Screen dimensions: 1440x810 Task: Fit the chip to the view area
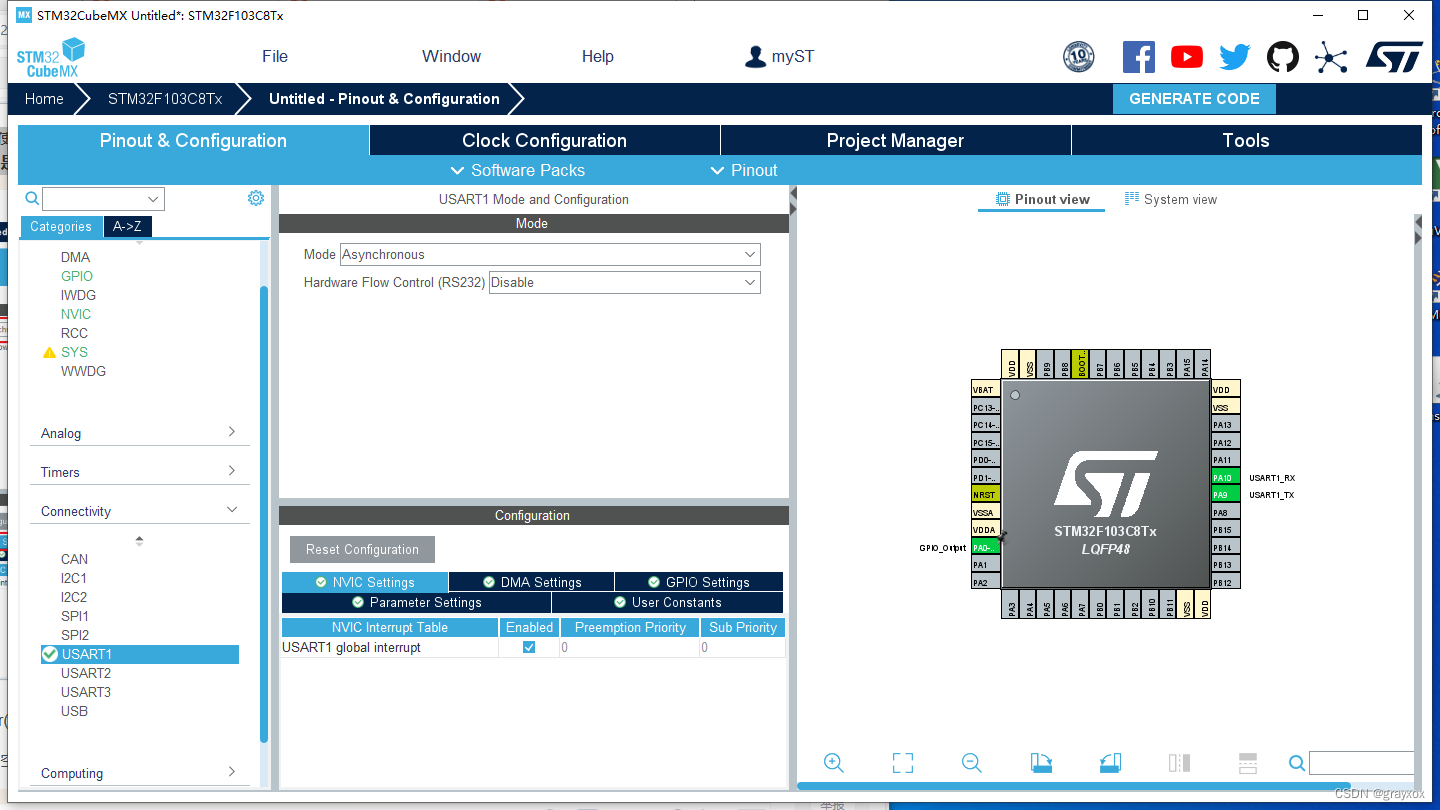[x=903, y=763]
